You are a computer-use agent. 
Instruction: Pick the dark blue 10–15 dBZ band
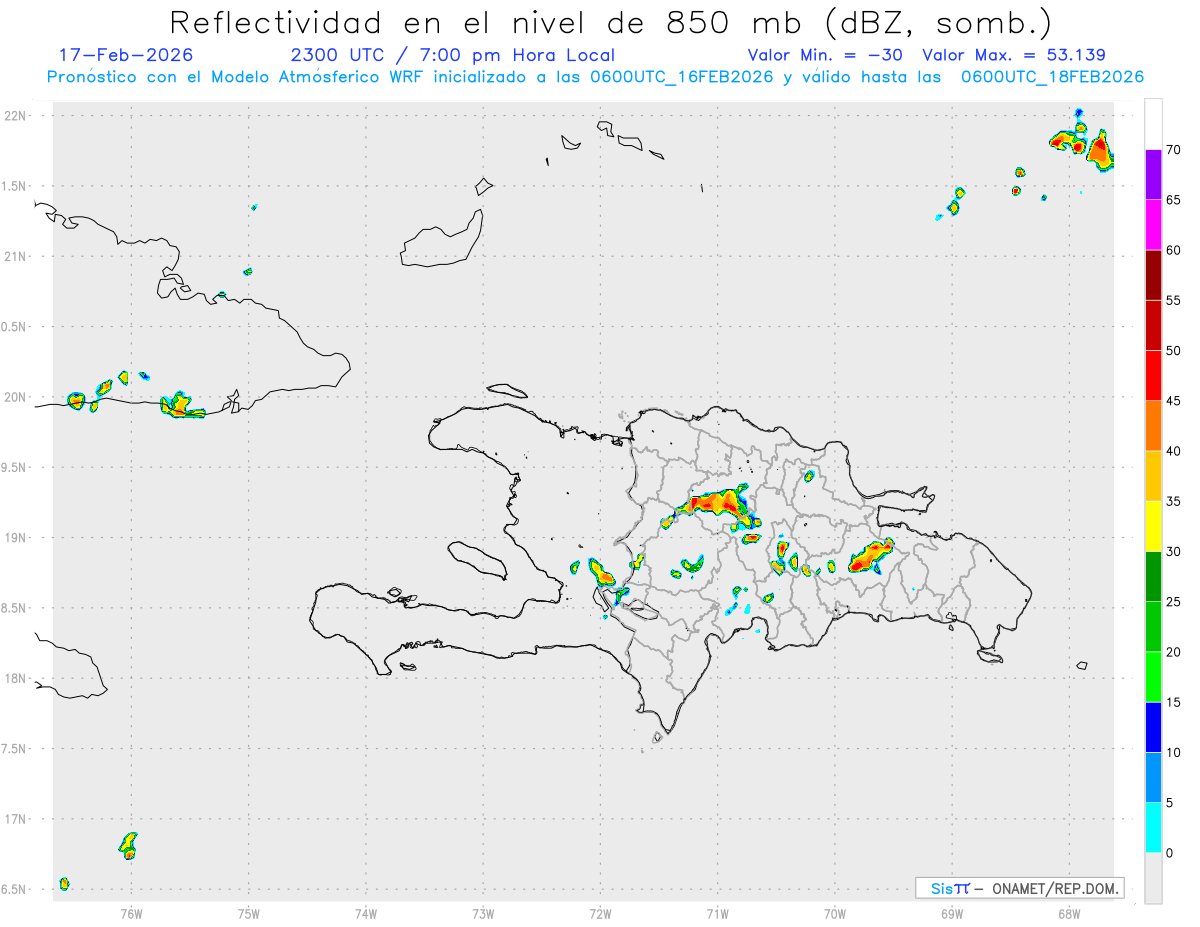(1153, 727)
